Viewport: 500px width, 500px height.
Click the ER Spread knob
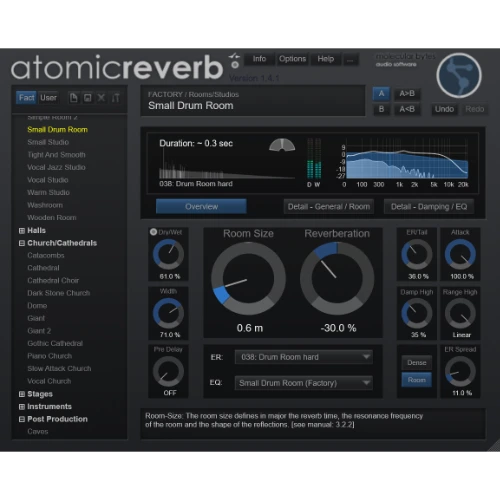coord(460,372)
